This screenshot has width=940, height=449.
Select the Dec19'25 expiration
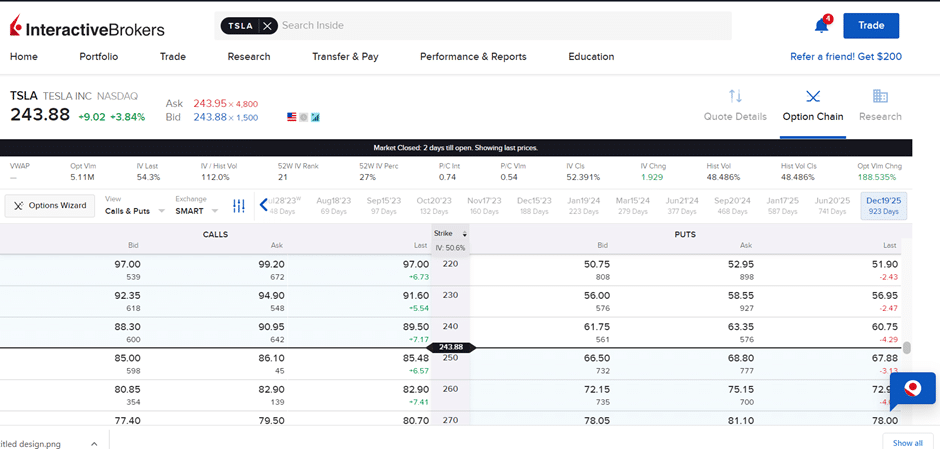(x=884, y=206)
